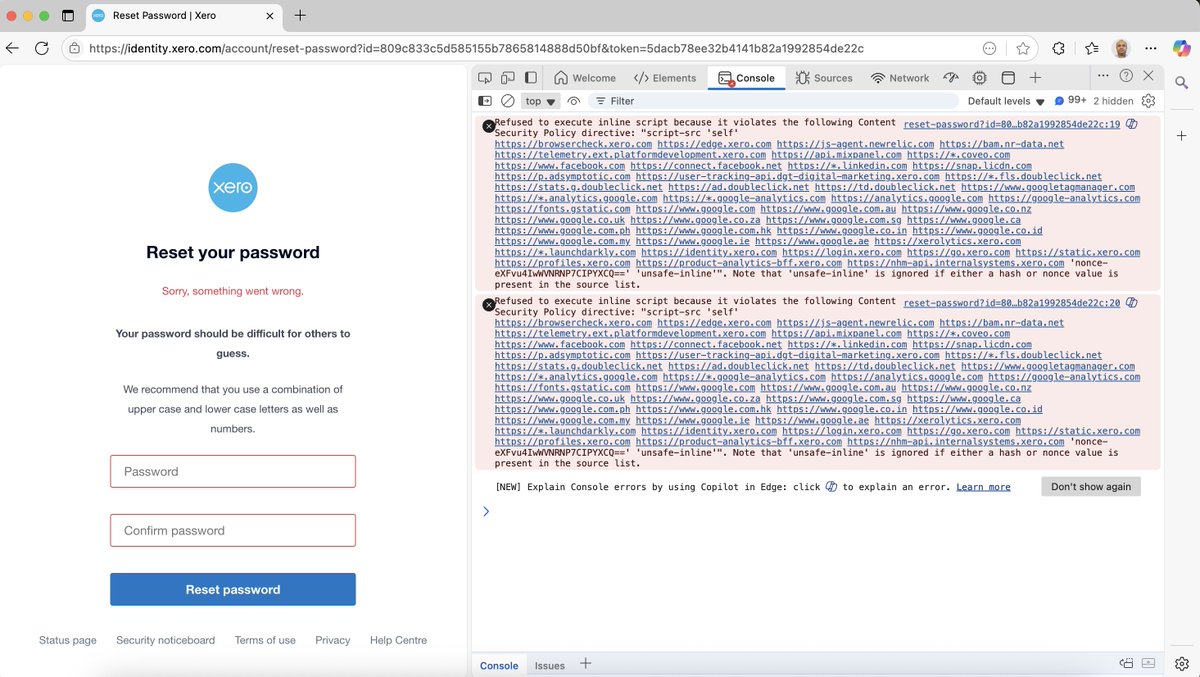The image size is (1200, 677).
Task: Open the Default levels dropdown
Action: click(1006, 101)
